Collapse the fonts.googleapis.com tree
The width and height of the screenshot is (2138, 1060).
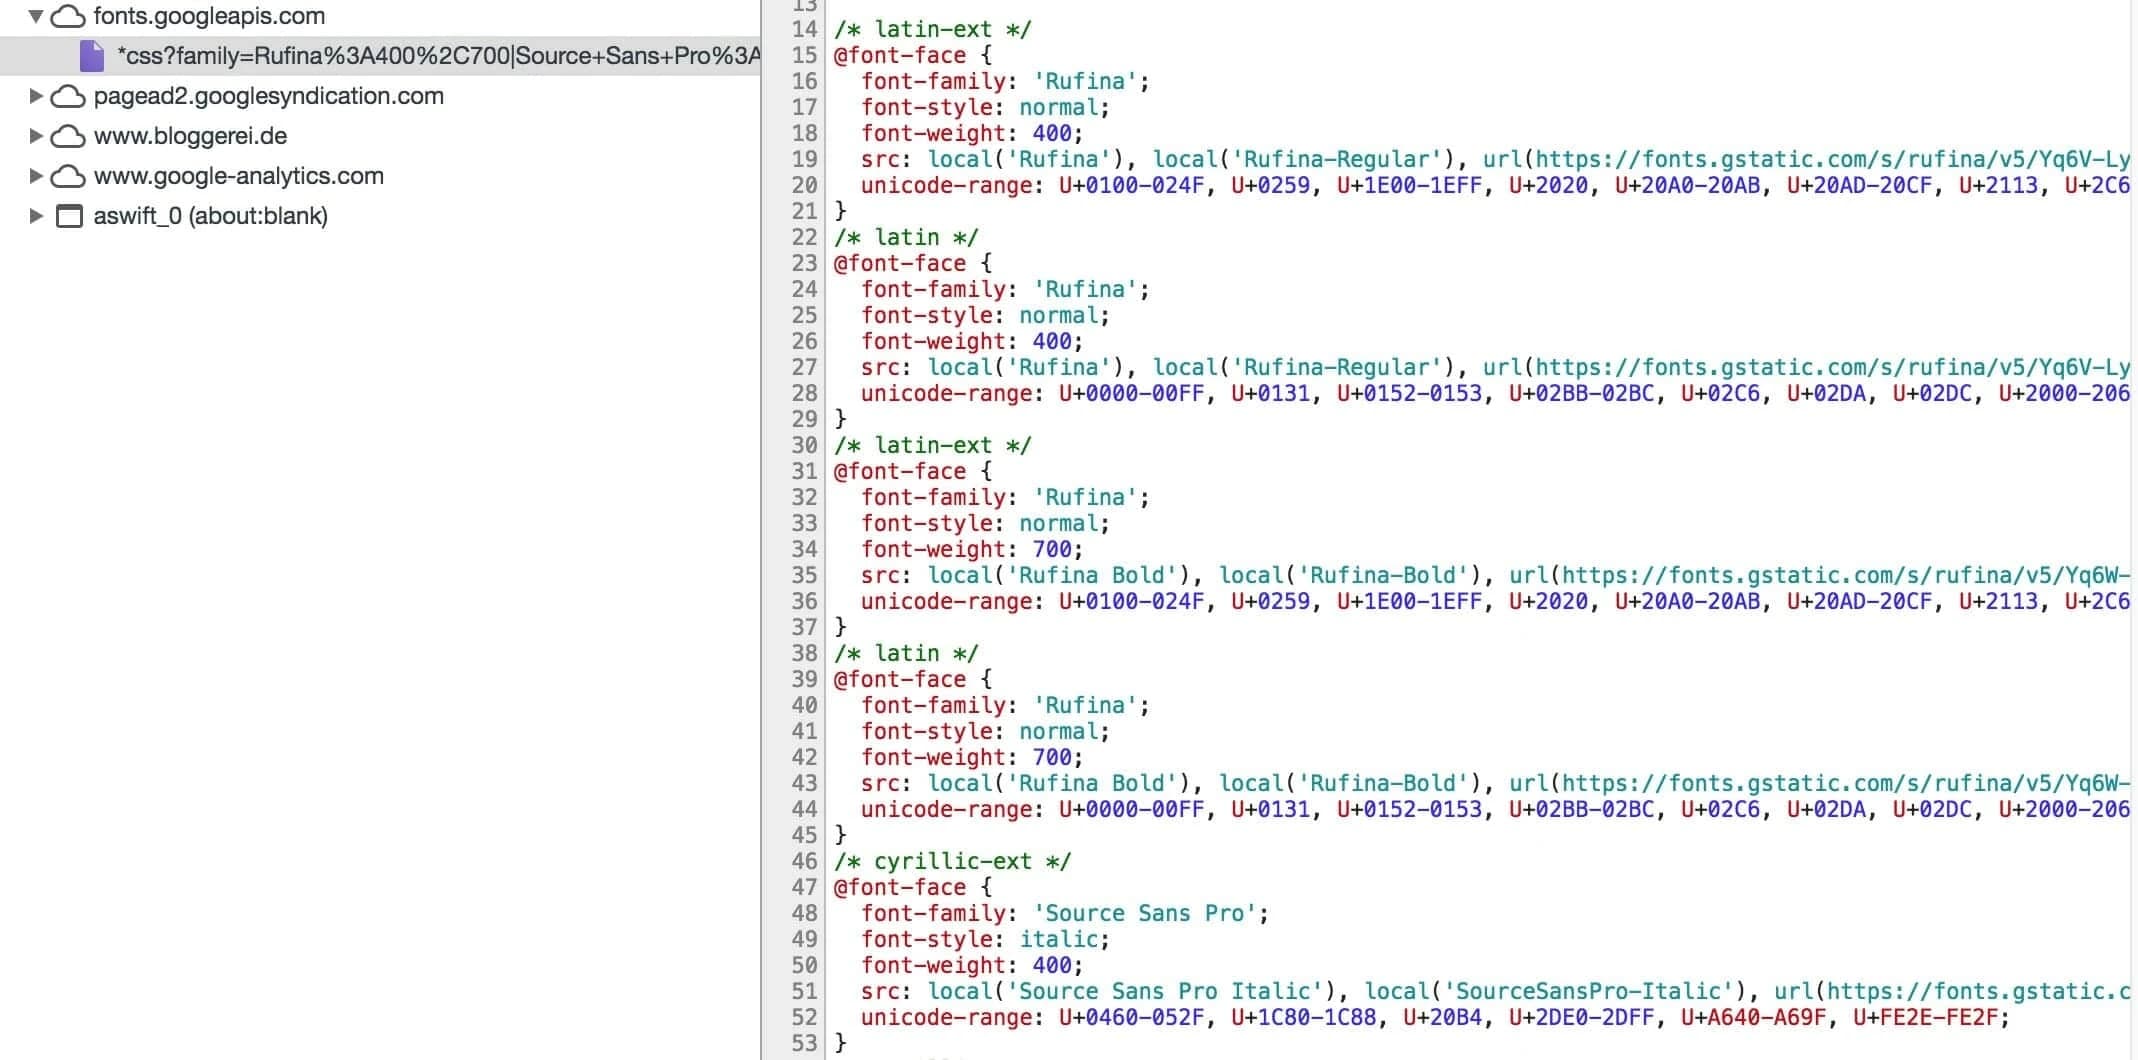(x=36, y=16)
